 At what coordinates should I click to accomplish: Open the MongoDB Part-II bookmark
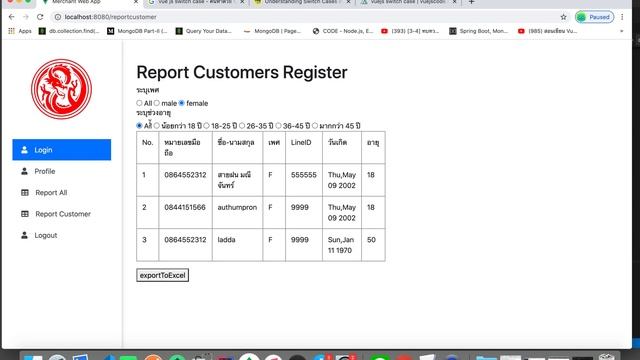click(137, 31)
